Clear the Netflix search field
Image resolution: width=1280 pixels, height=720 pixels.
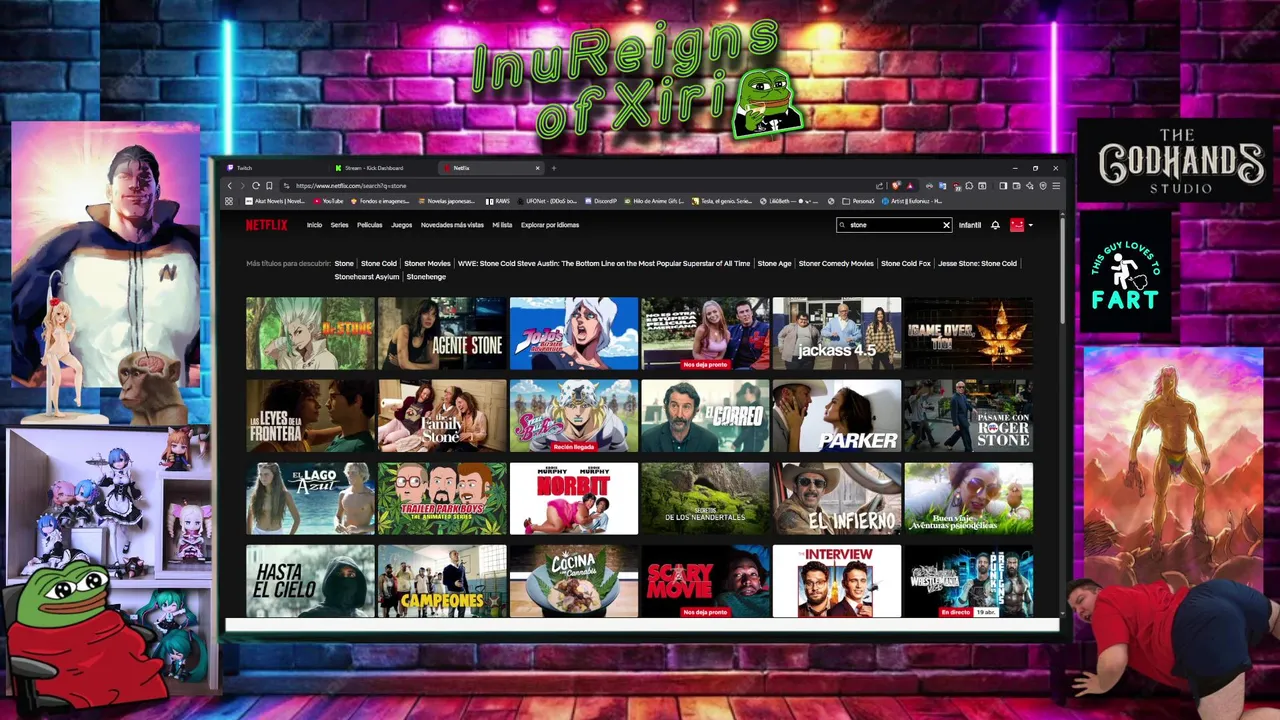click(946, 225)
